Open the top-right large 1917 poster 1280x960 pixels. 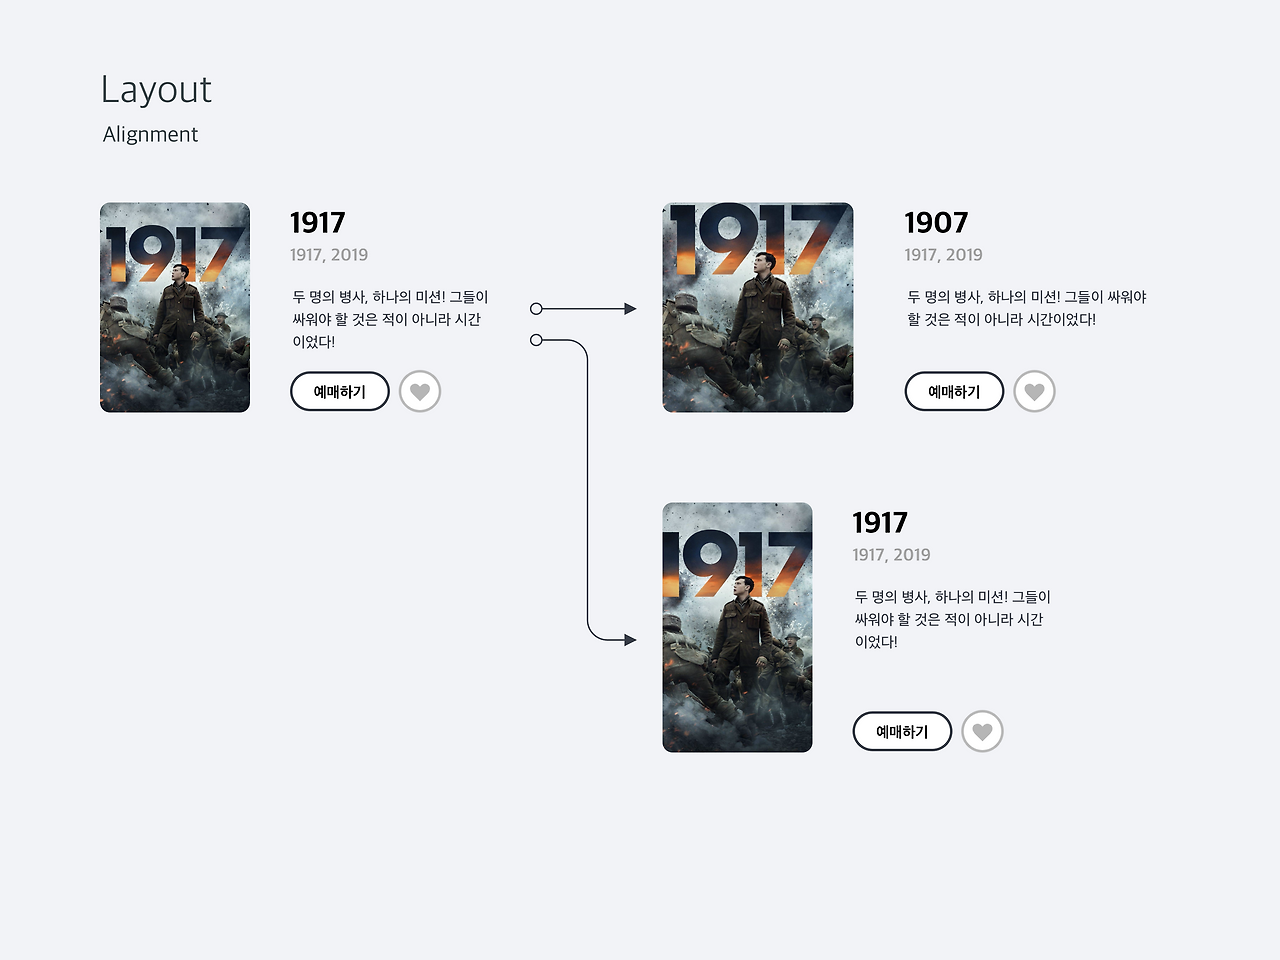tap(758, 307)
